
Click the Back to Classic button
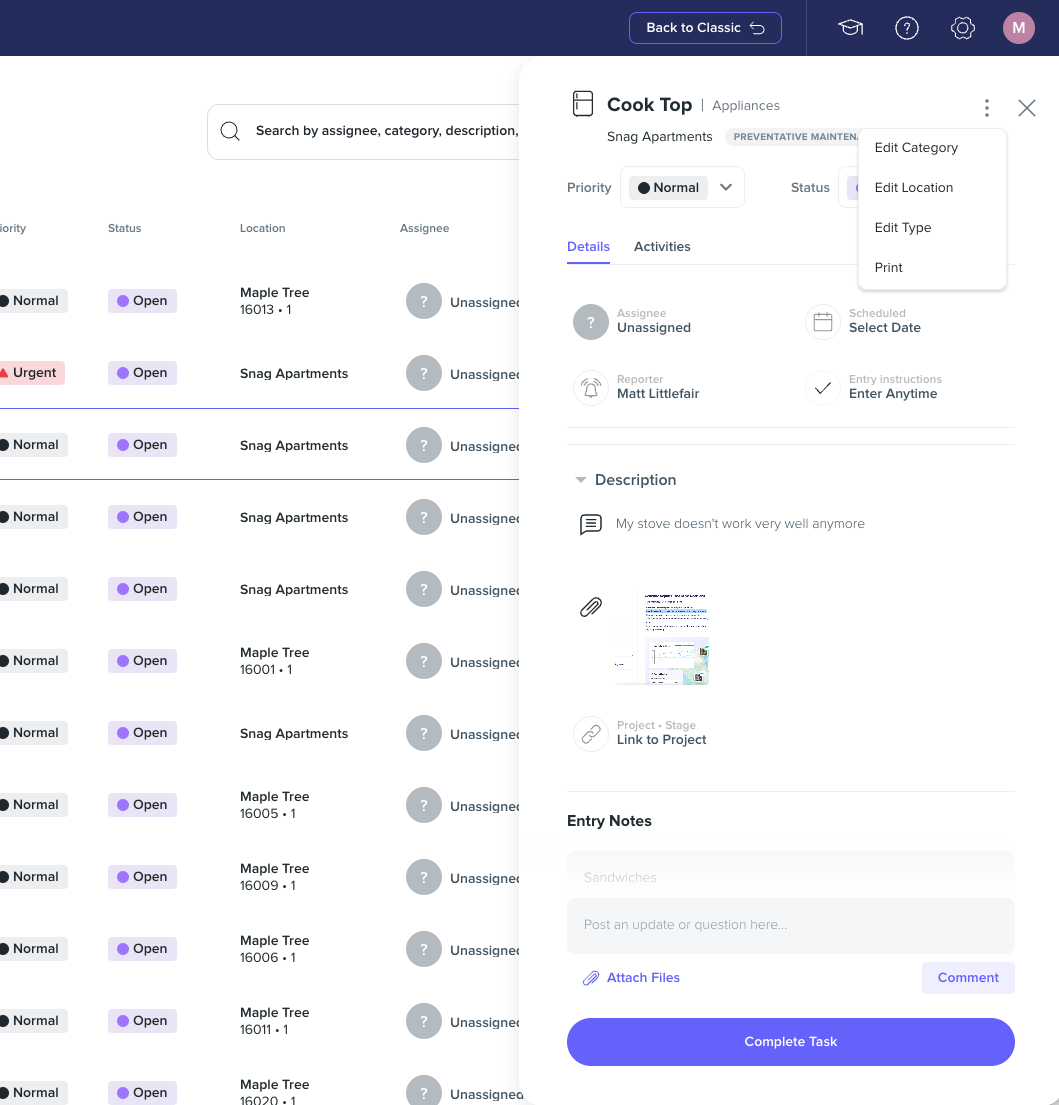(x=705, y=28)
